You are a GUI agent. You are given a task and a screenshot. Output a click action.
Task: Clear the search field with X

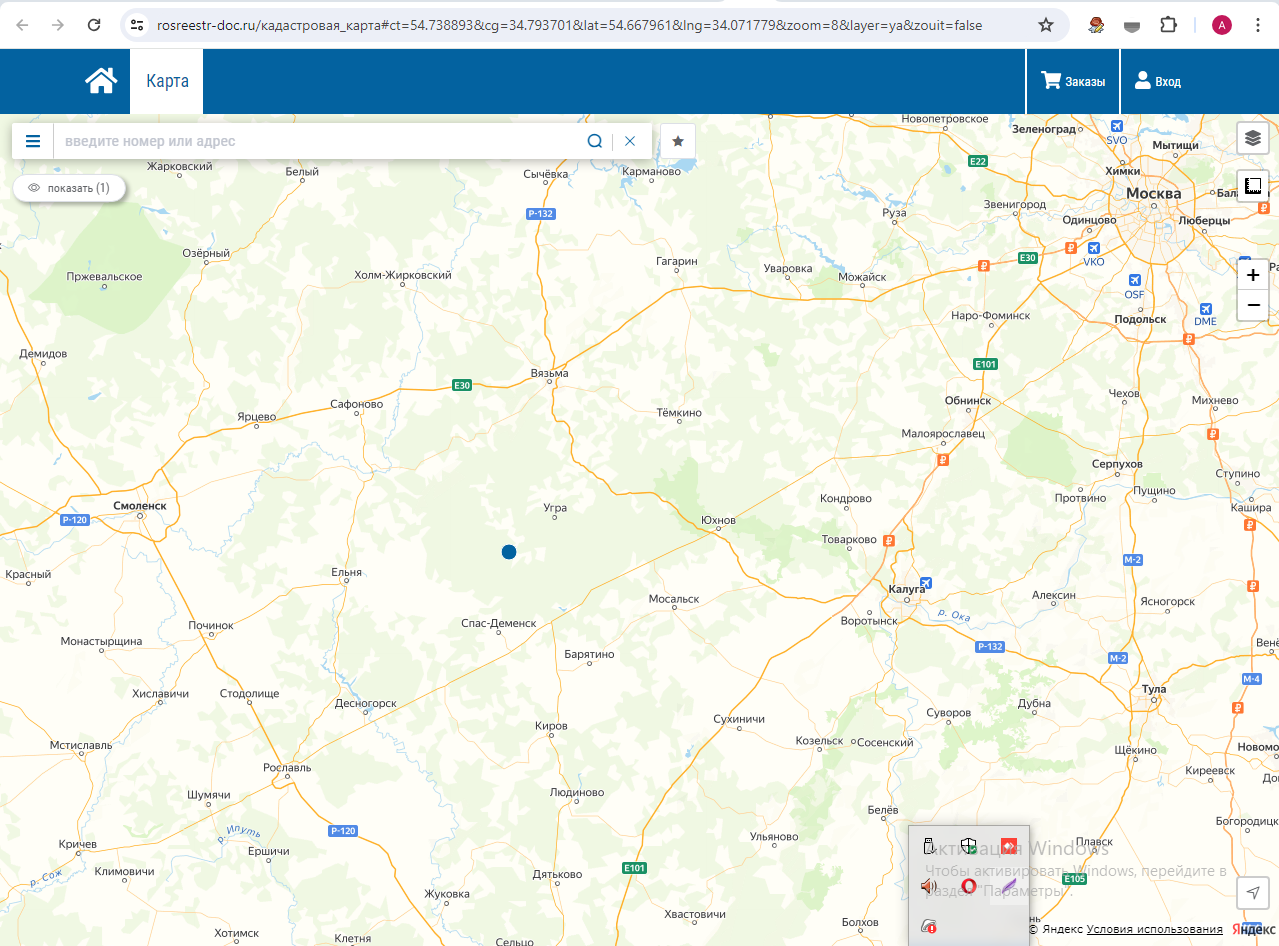coord(630,141)
